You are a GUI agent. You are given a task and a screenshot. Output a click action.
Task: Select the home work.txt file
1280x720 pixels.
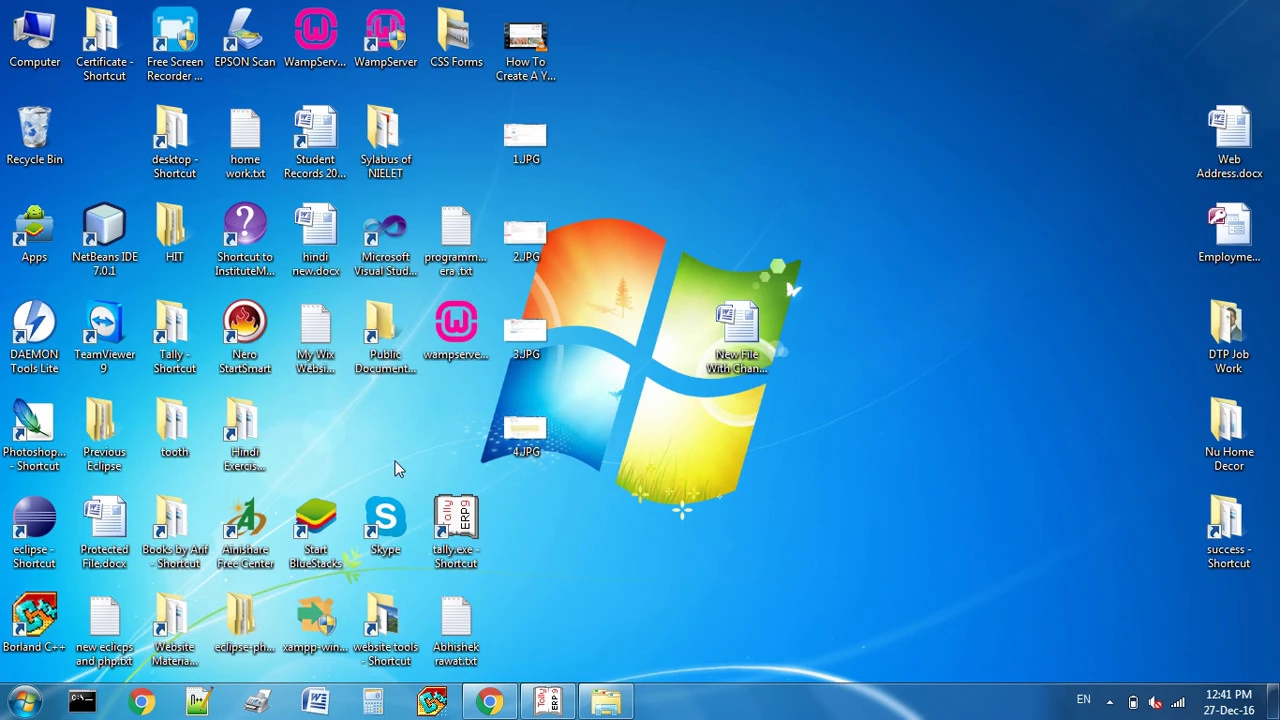pyautogui.click(x=245, y=143)
